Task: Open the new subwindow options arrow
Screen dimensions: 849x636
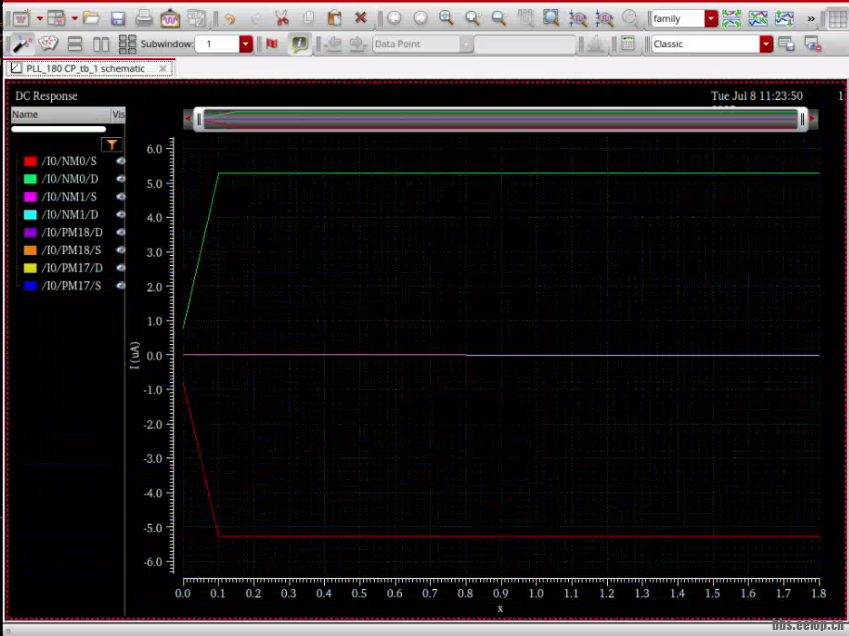Action: click(x=75, y=19)
